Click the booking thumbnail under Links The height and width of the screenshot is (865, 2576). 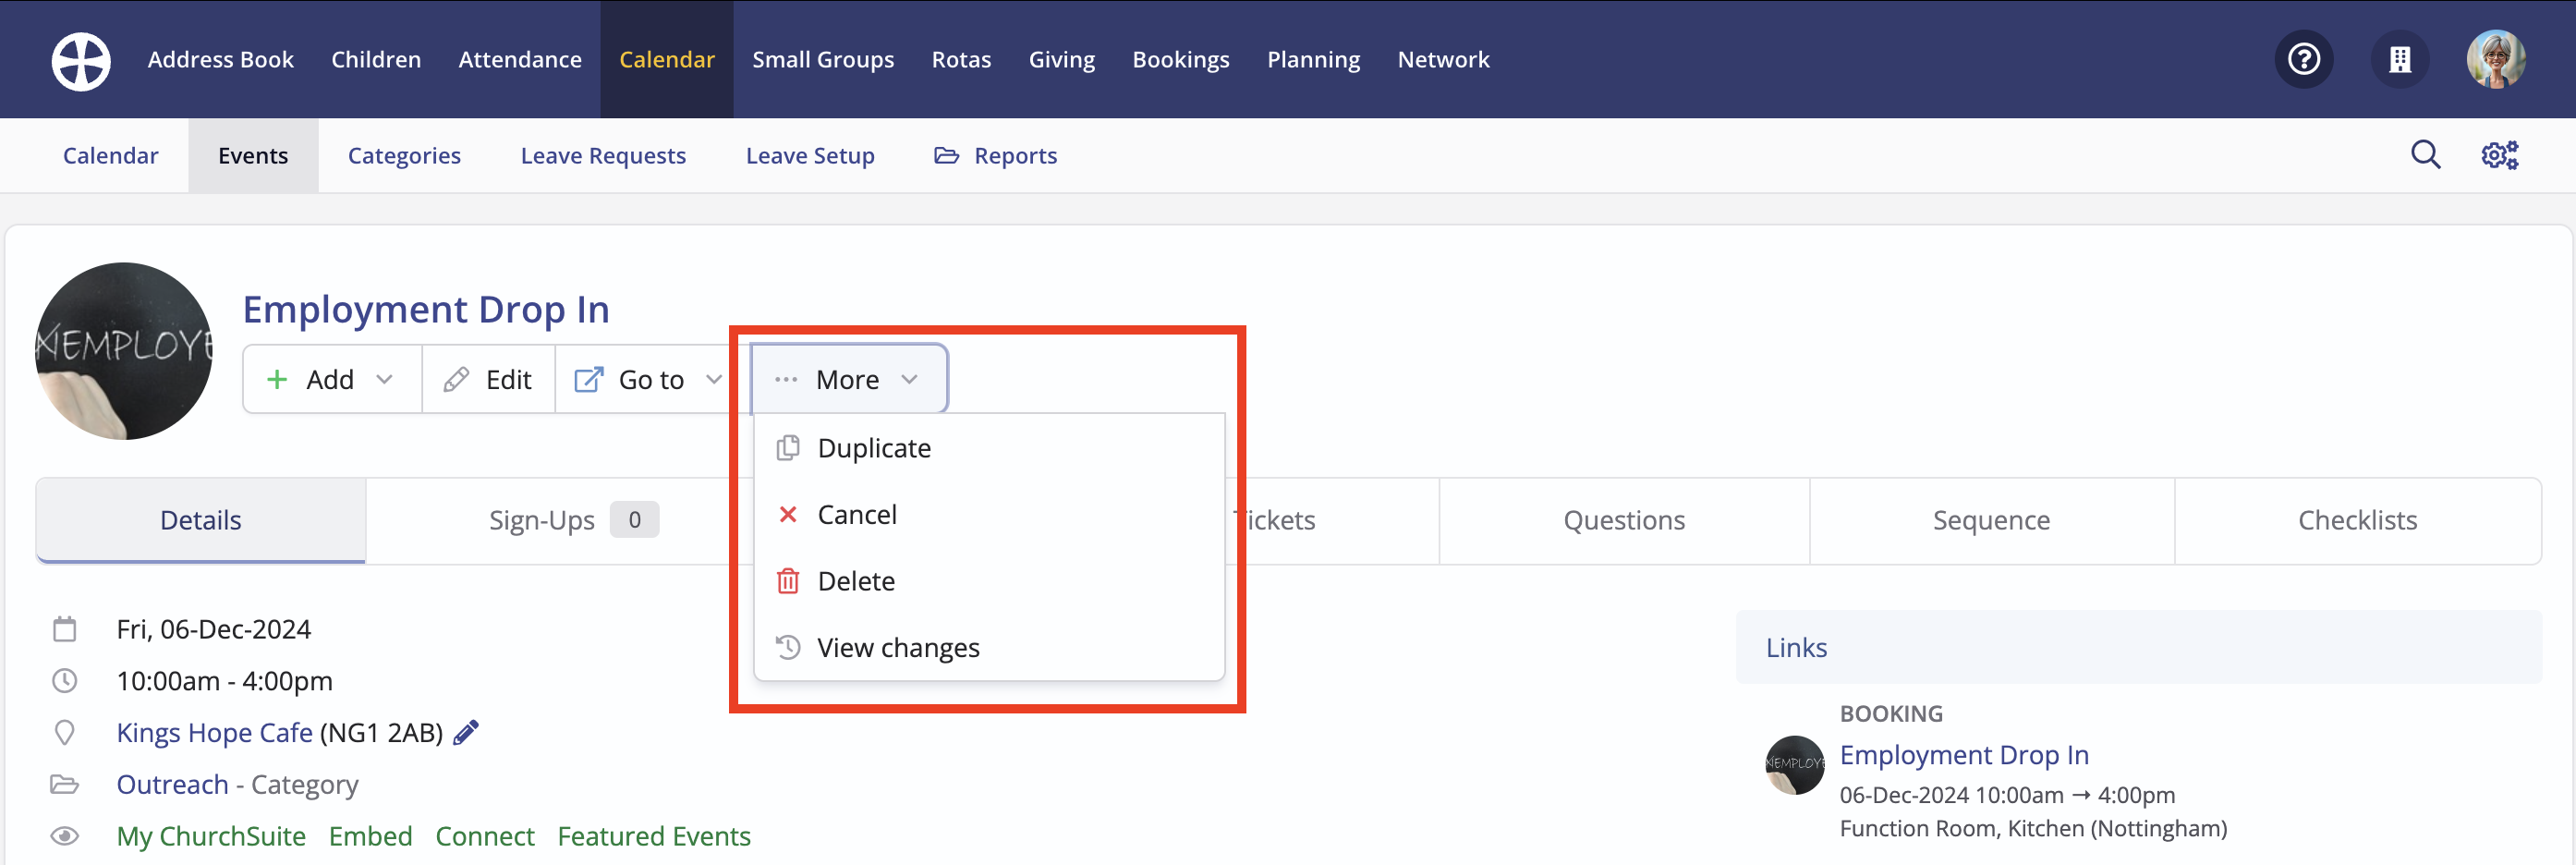pyautogui.click(x=1795, y=765)
